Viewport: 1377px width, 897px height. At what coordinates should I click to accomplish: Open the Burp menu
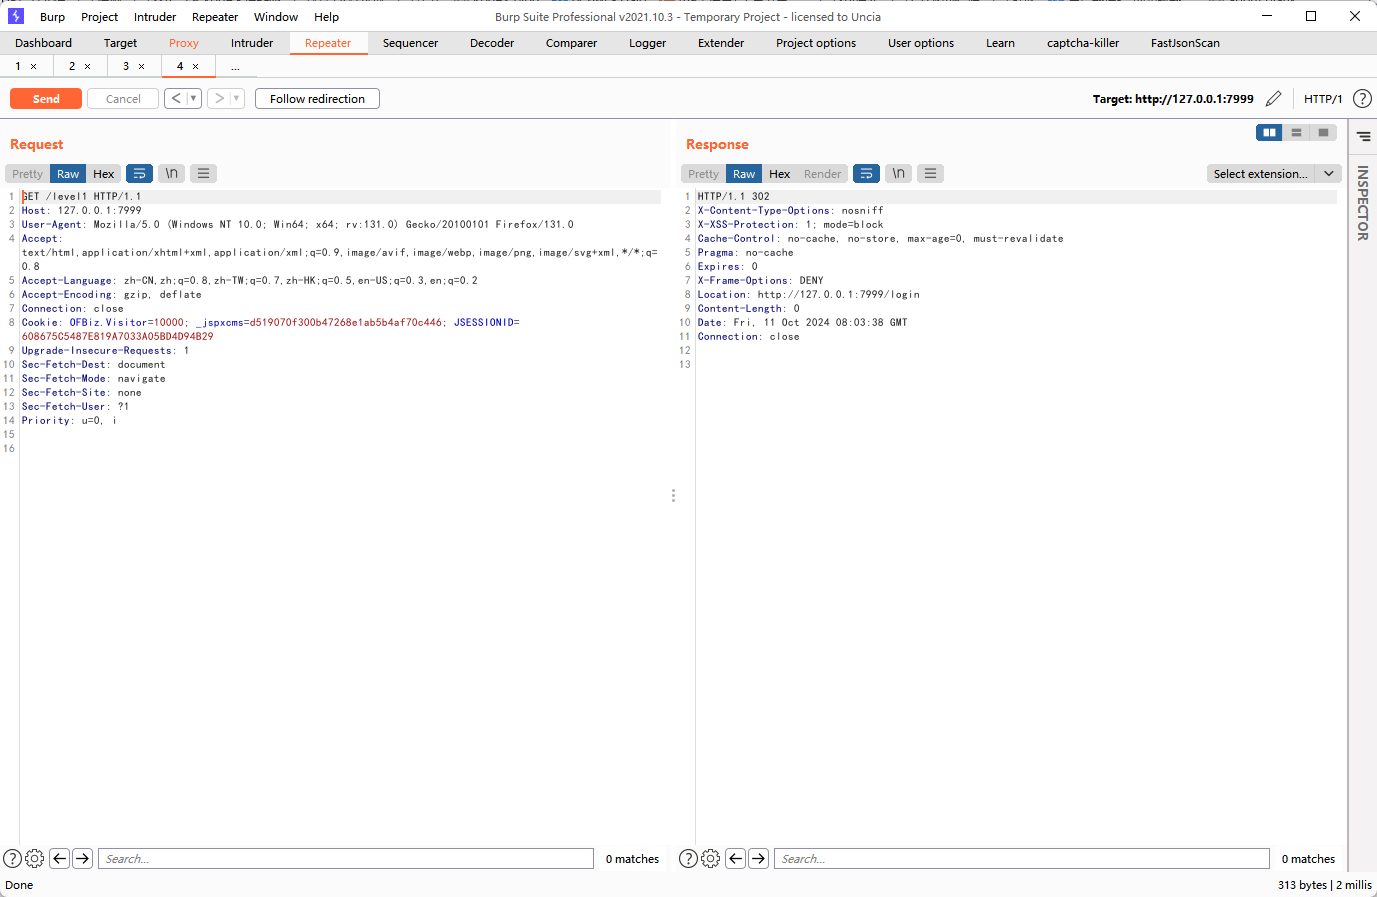pyautogui.click(x=52, y=17)
